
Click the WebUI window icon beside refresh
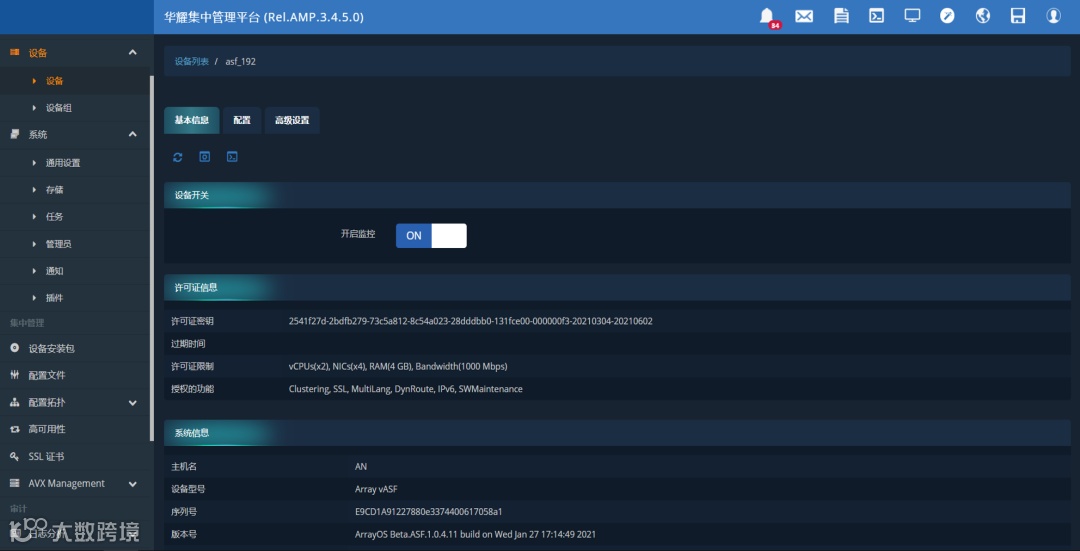pyautogui.click(x=205, y=157)
